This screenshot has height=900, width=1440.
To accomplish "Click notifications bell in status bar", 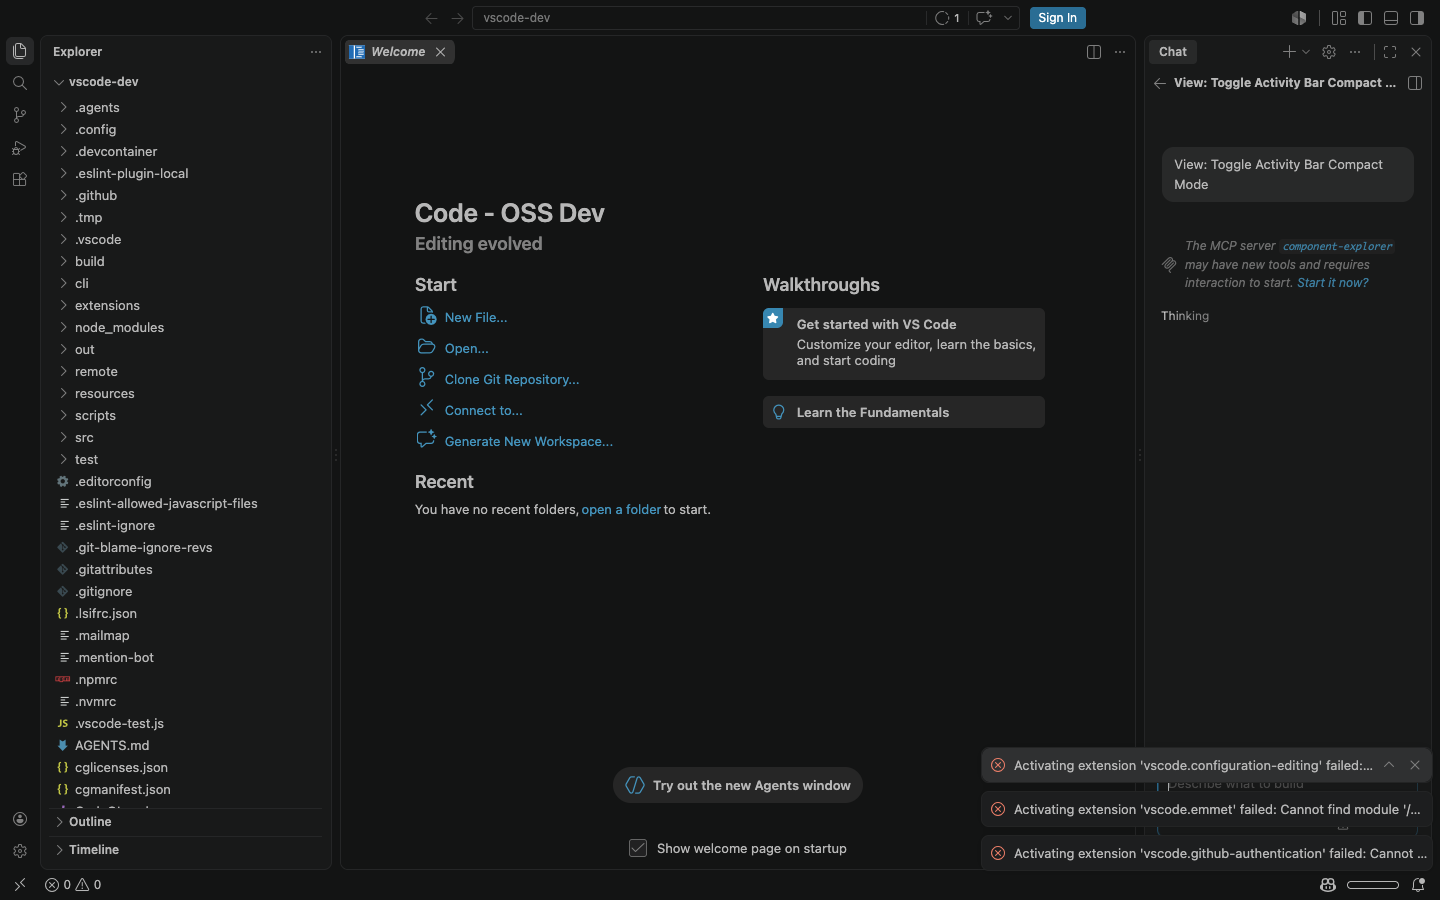I will click(1418, 885).
